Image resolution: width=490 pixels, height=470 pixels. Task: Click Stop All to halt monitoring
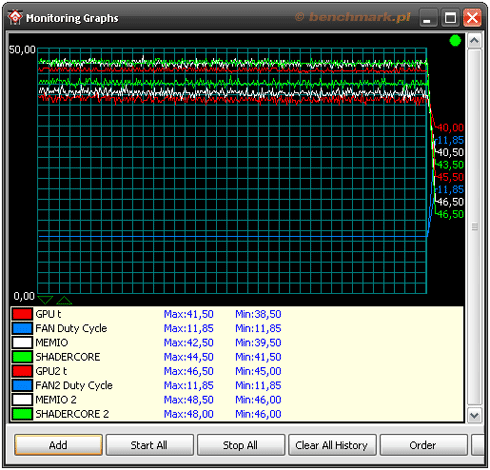point(241,445)
